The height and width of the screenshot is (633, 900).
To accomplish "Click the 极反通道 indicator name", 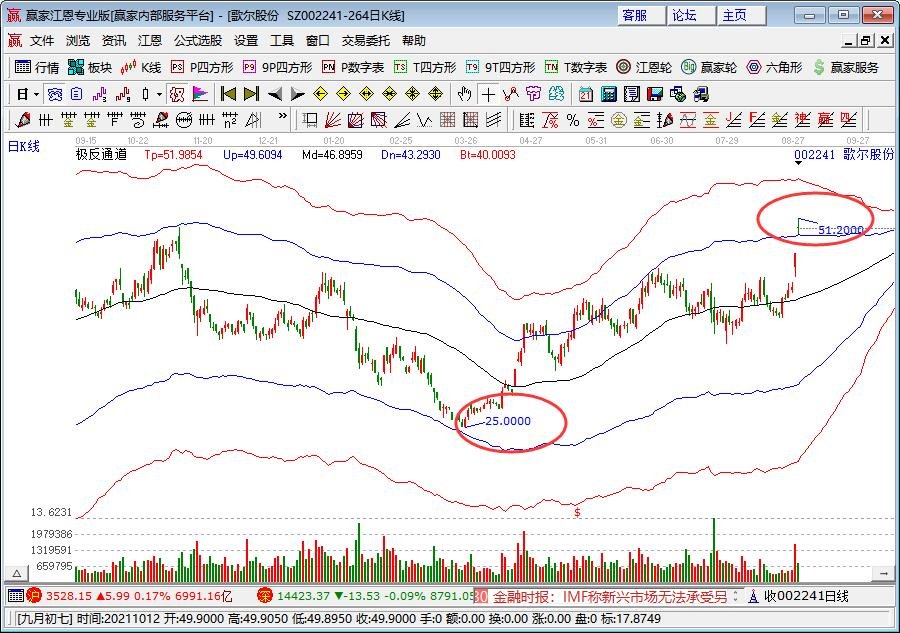I will coord(101,154).
